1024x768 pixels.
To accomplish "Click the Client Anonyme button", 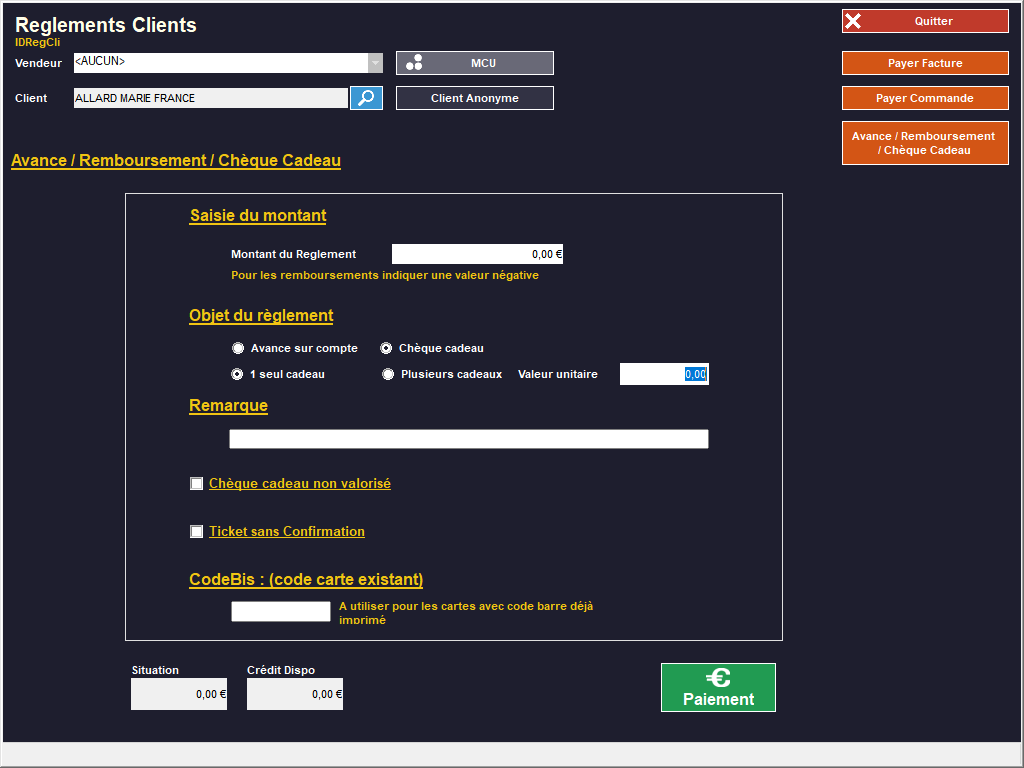I will [475, 98].
